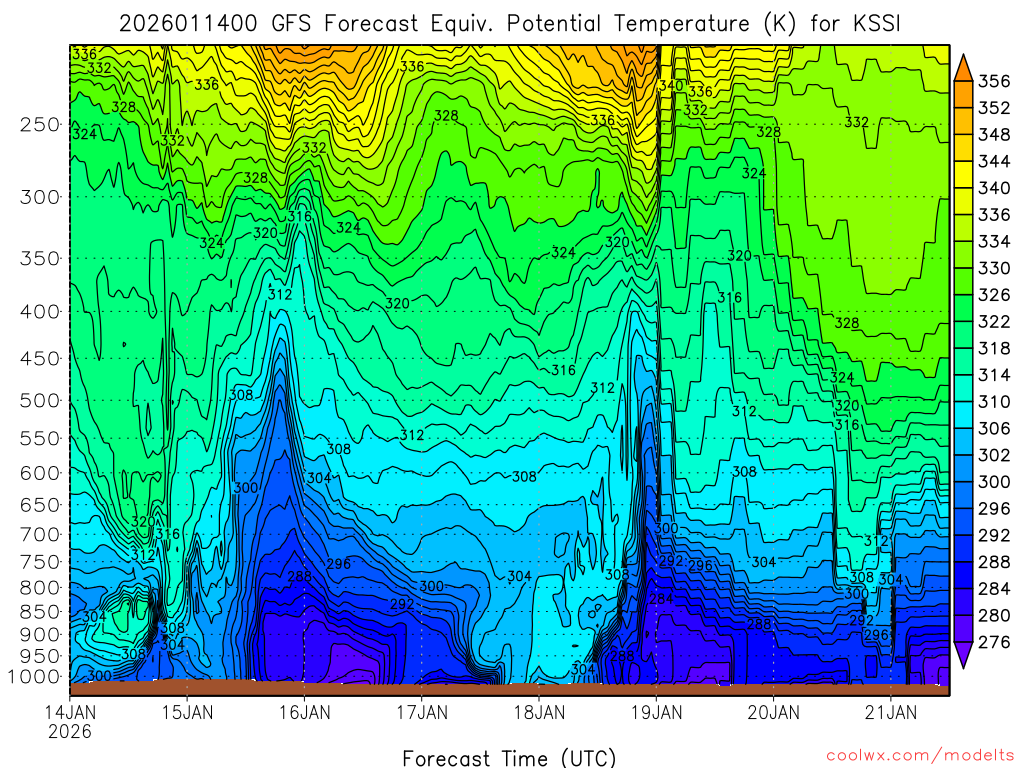The height and width of the screenshot is (768, 1024).
Task: Click the 288 color-scale value
Action: click(993, 562)
